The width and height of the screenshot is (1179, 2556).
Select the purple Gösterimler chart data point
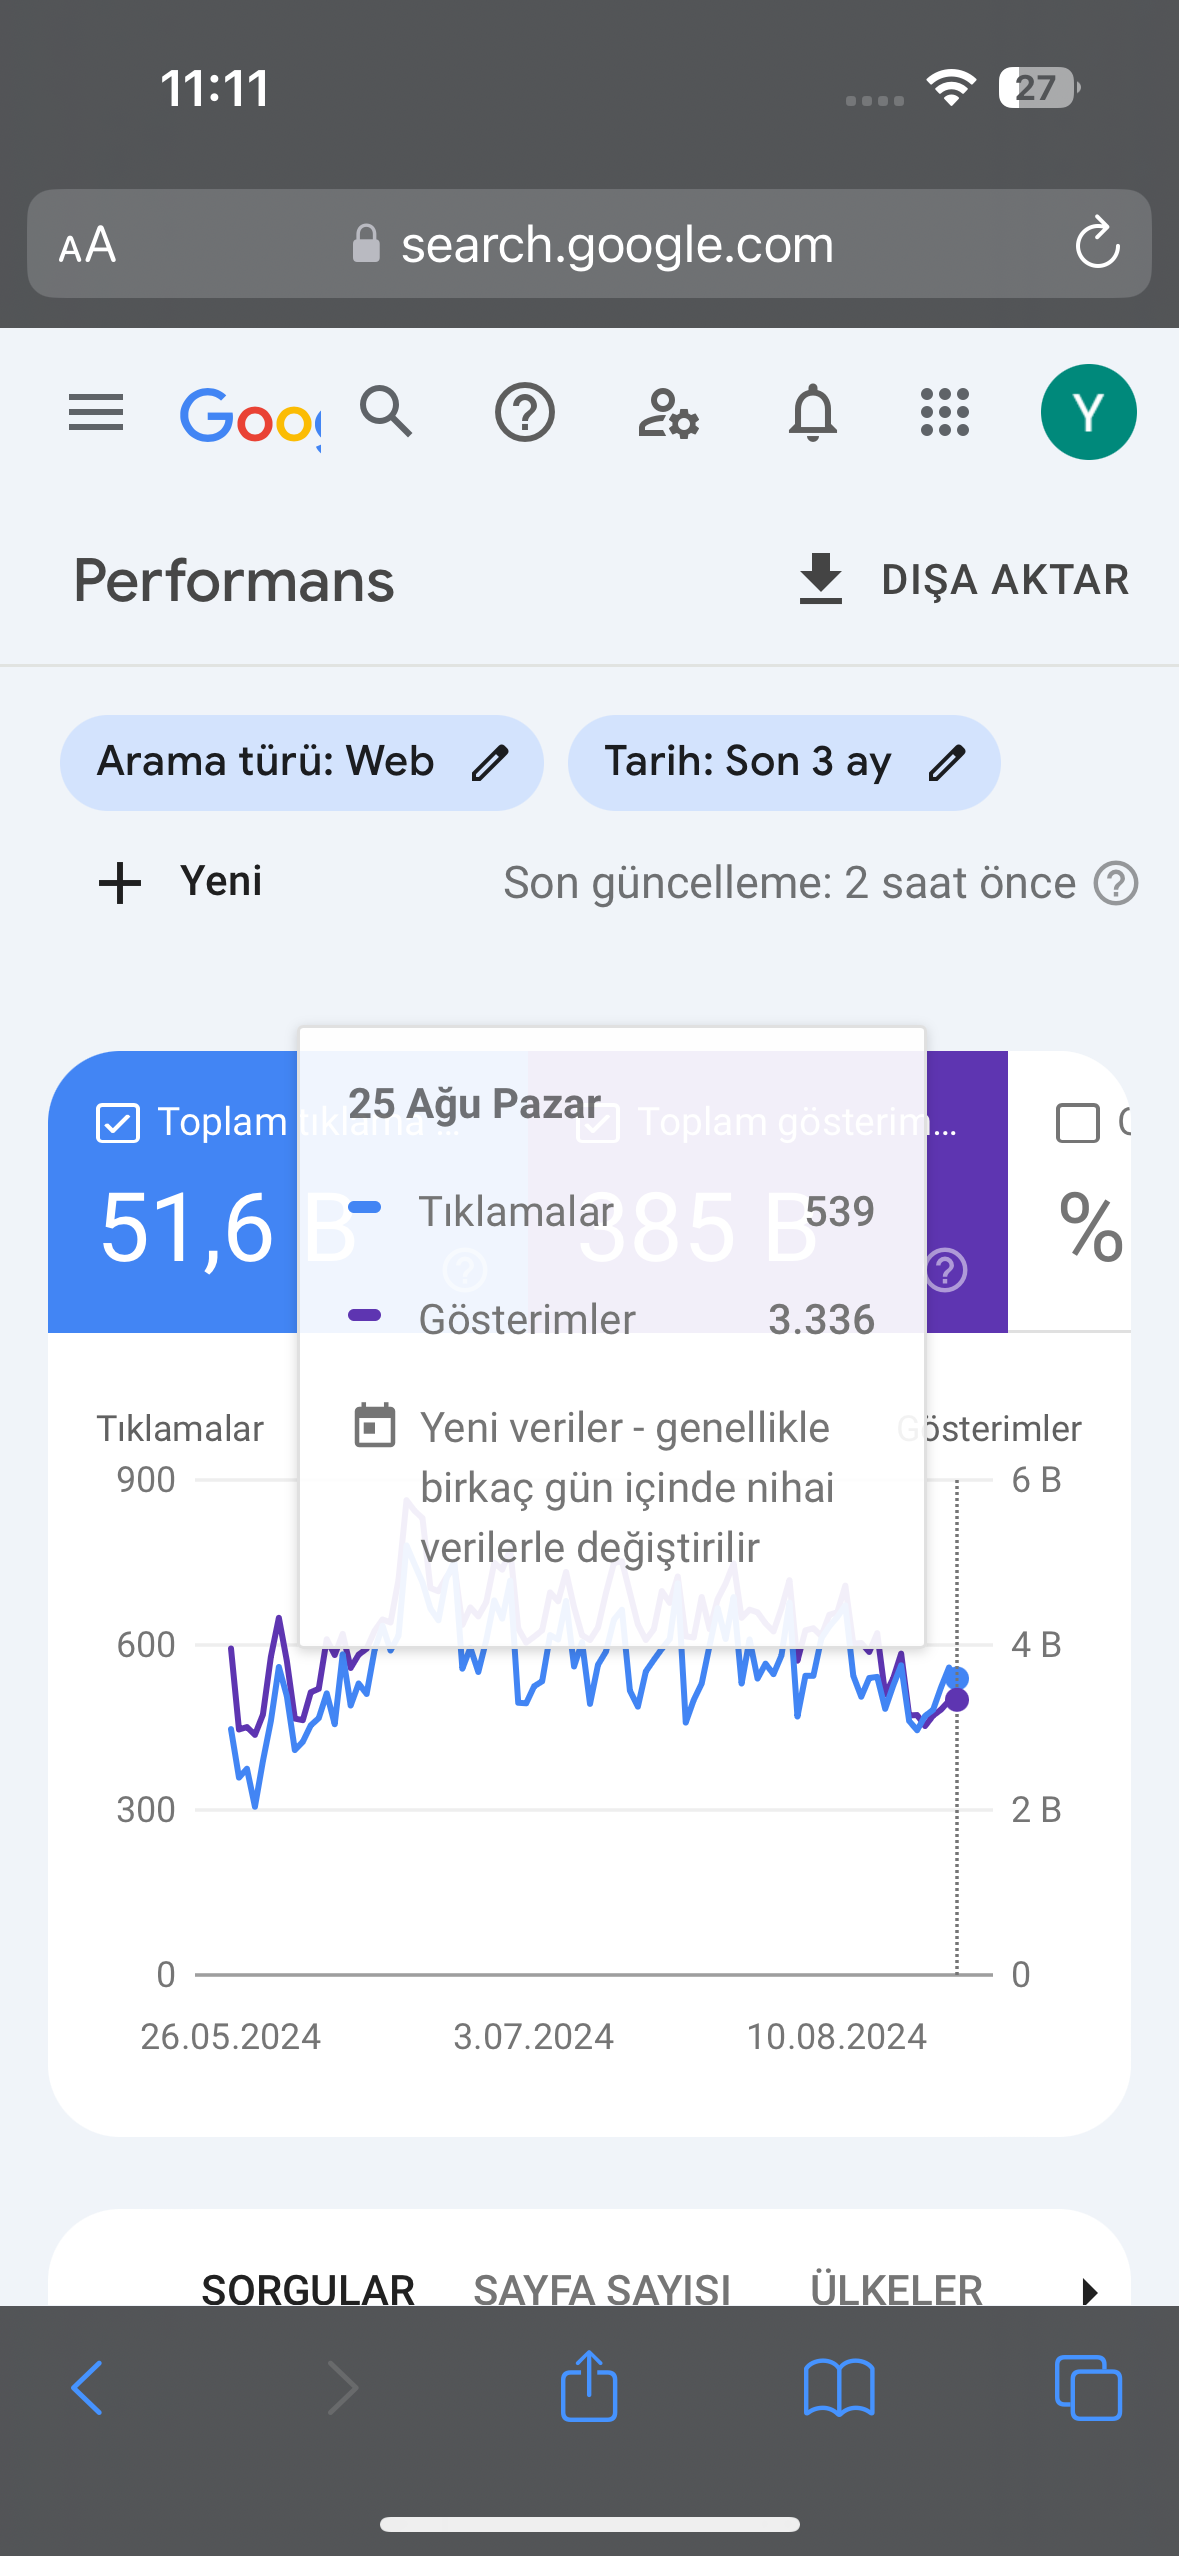click(957, 1699)
